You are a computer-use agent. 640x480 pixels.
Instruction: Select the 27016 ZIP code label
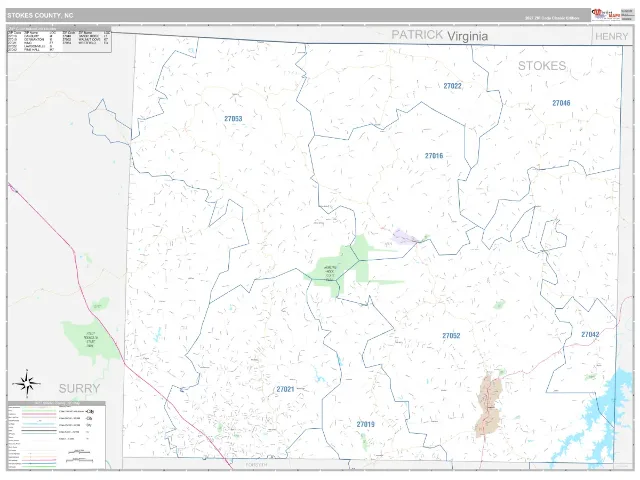pyautogui.click(x=433, y=156)
